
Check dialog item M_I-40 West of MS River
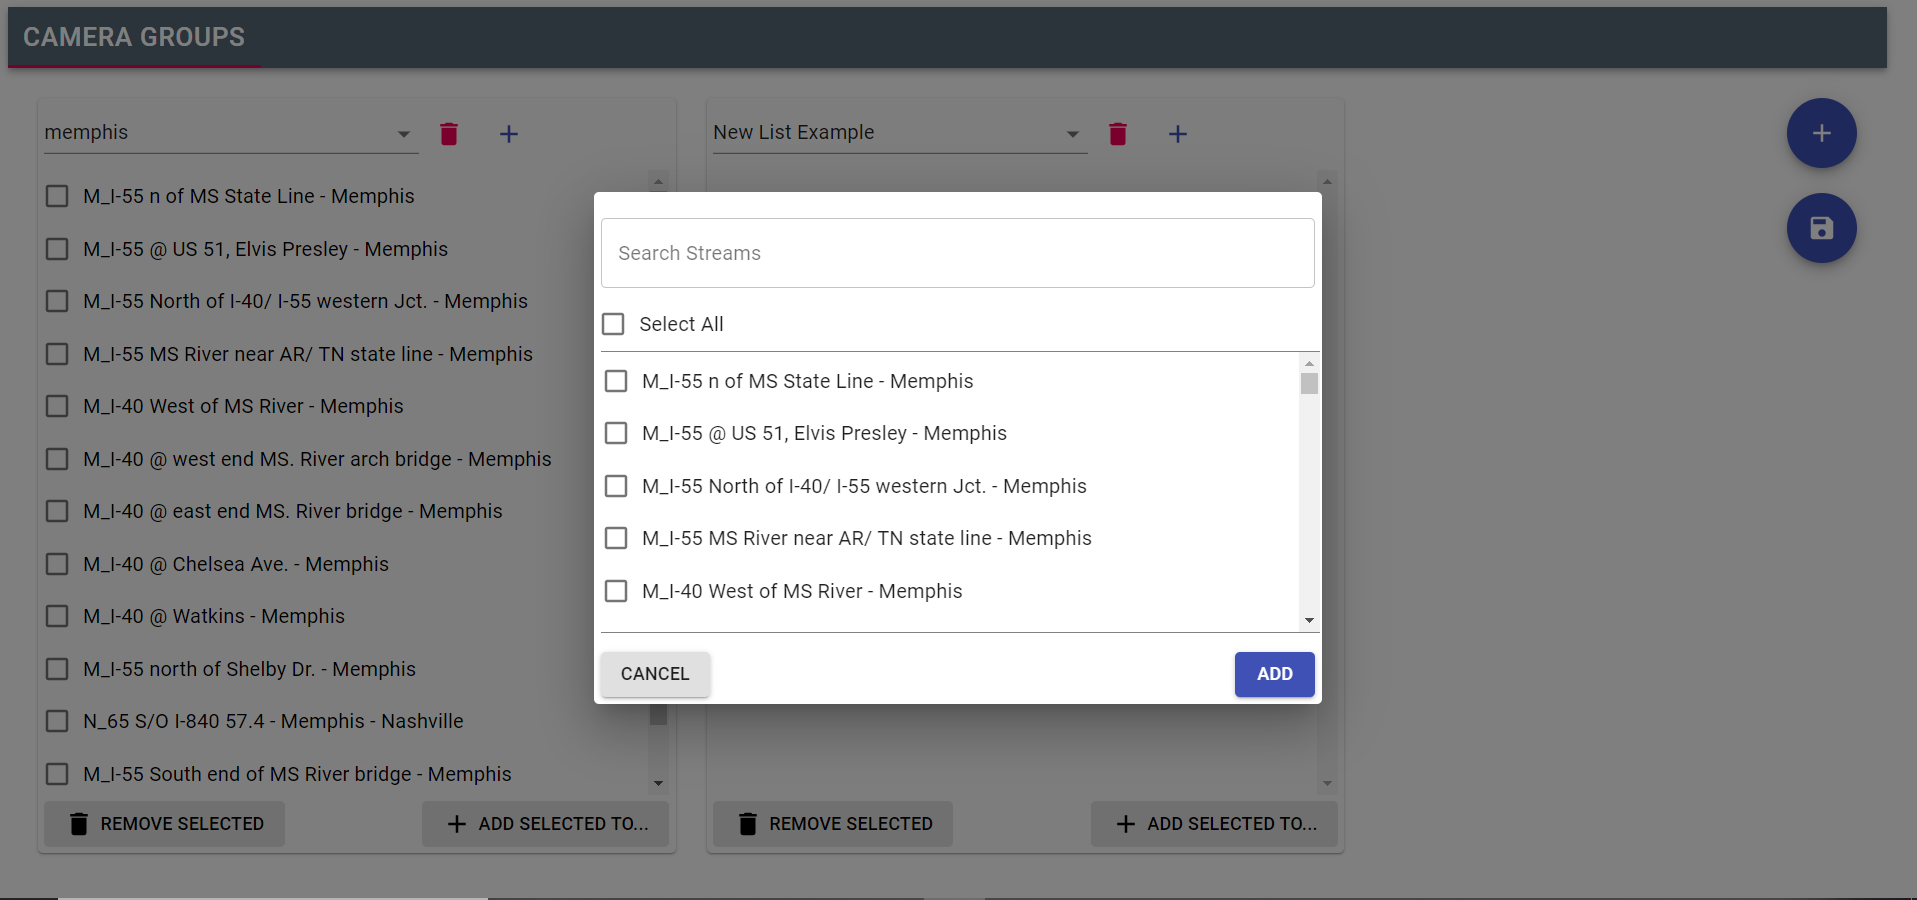pos(616,591)
